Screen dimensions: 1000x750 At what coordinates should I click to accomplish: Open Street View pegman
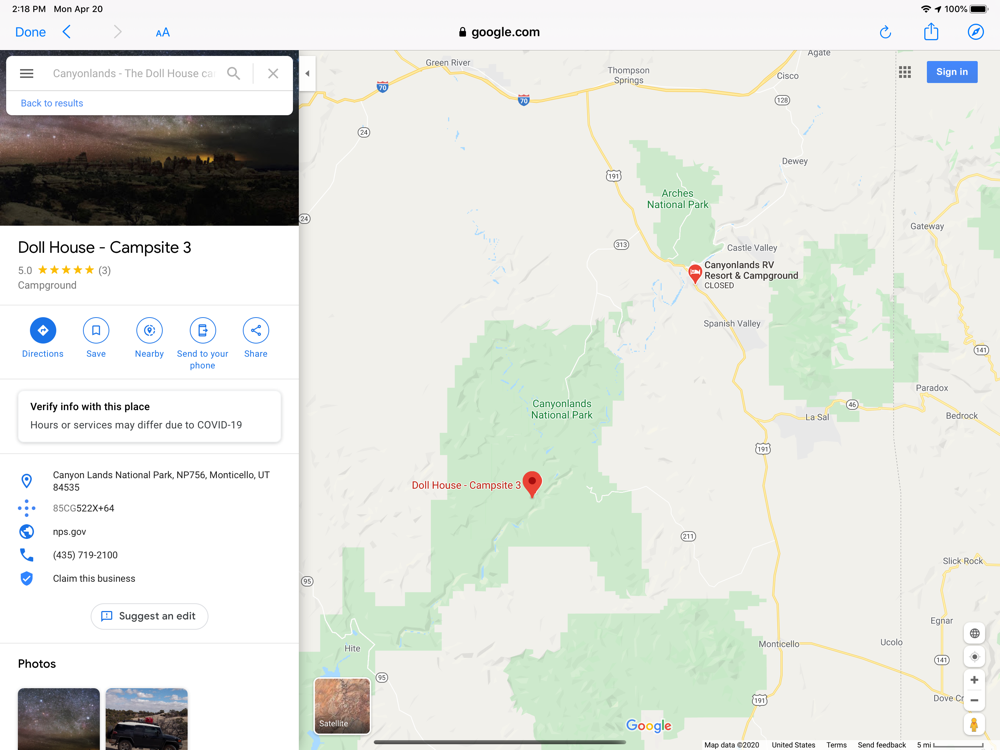pos(974,724)
